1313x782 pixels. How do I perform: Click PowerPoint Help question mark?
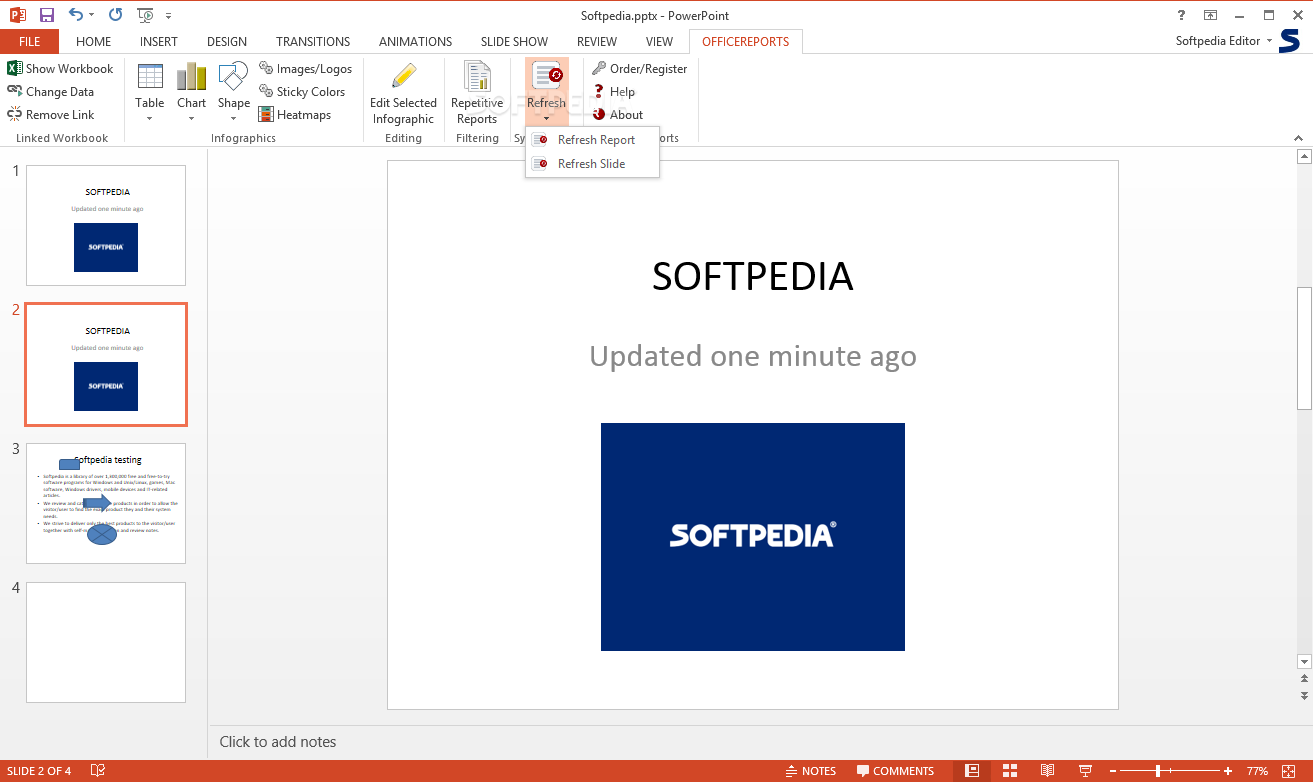tap(1182, 15)
